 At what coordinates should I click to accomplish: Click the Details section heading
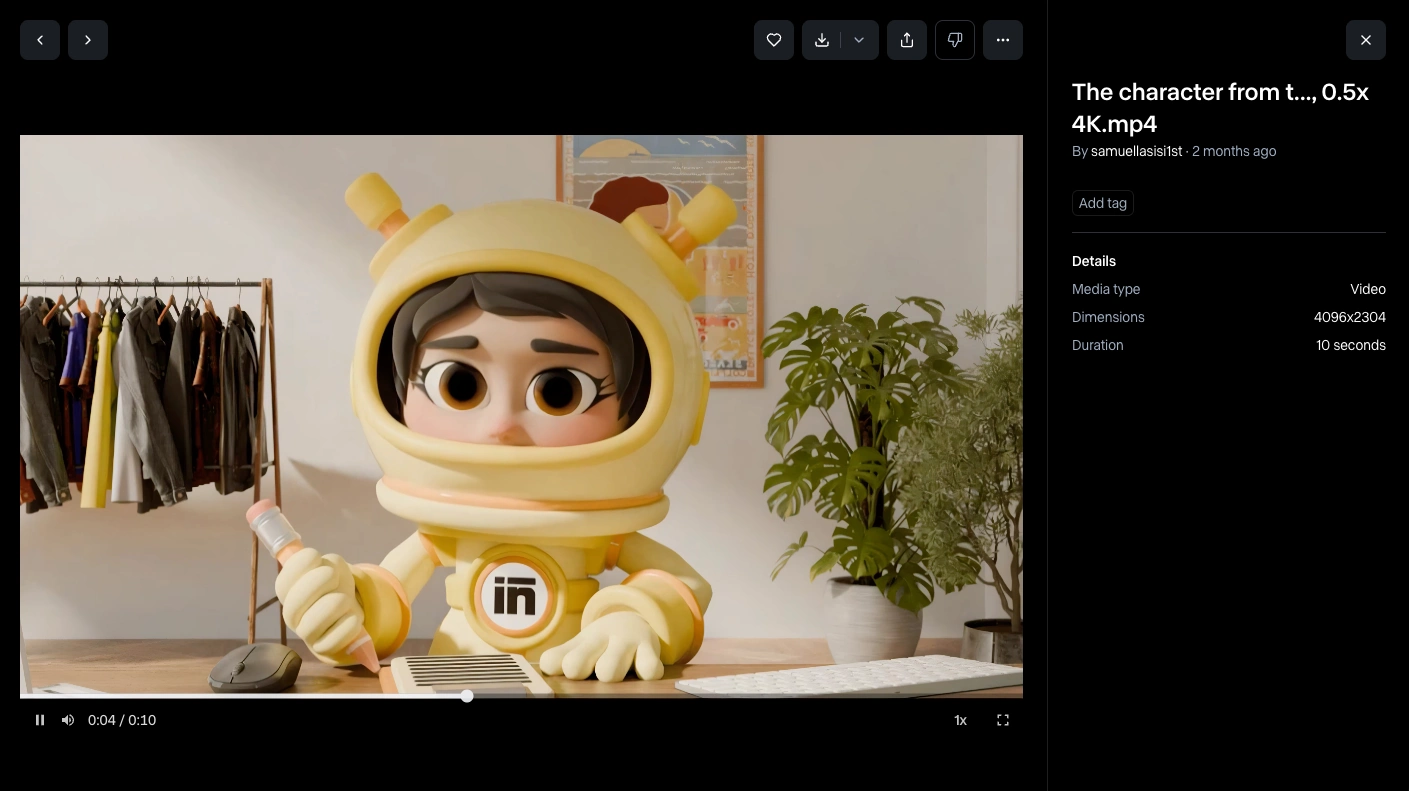pyautogui.click(x=1094, y=261)
